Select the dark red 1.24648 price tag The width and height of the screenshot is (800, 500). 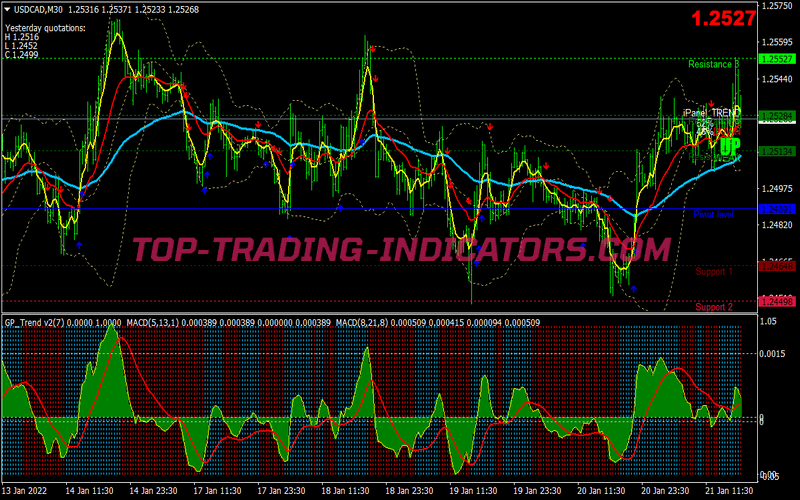(777, 266)
